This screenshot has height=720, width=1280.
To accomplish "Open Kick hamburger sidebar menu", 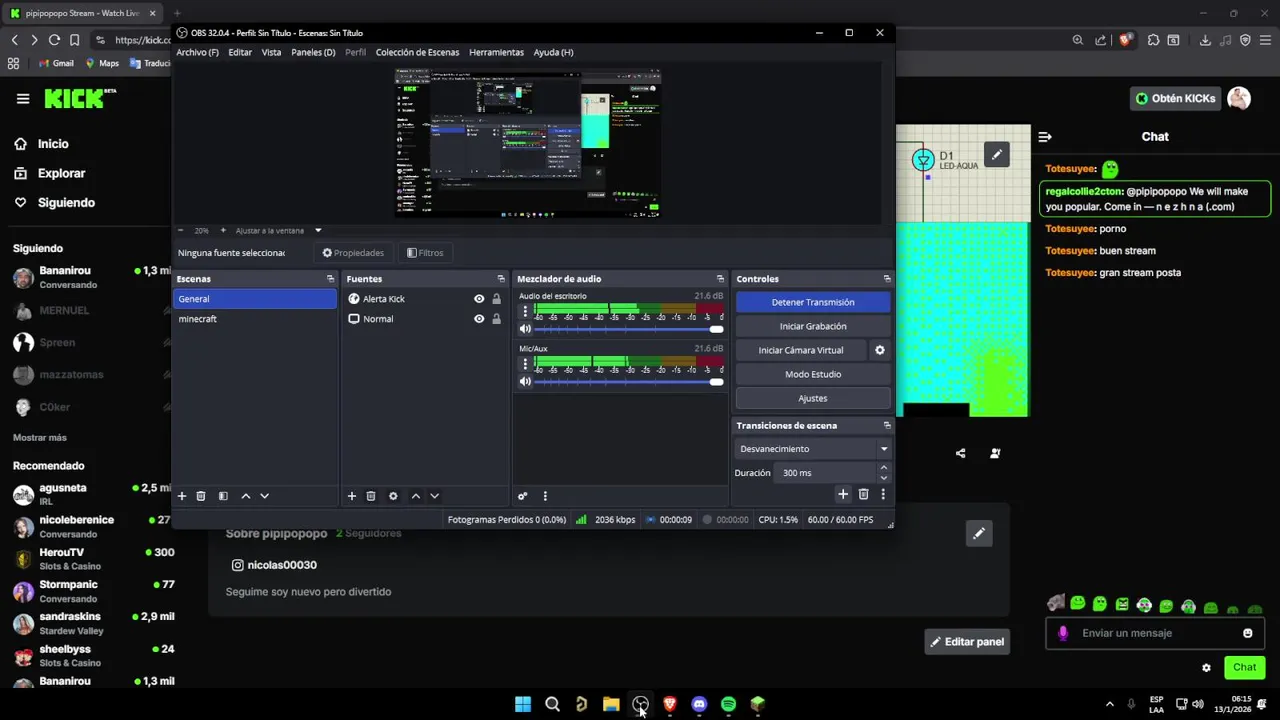I will pyautogui.click(x=23, y=98).
